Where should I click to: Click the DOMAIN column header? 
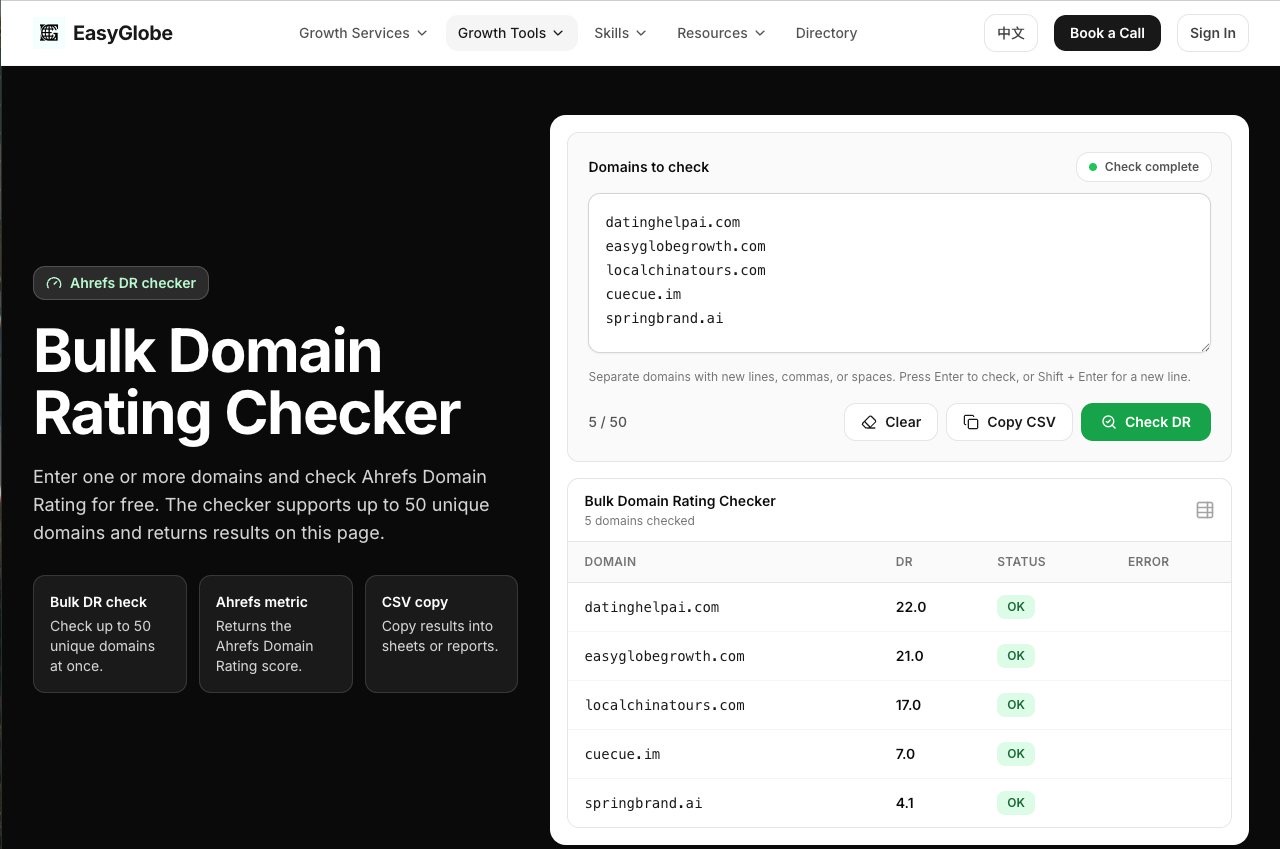(610, 562)
